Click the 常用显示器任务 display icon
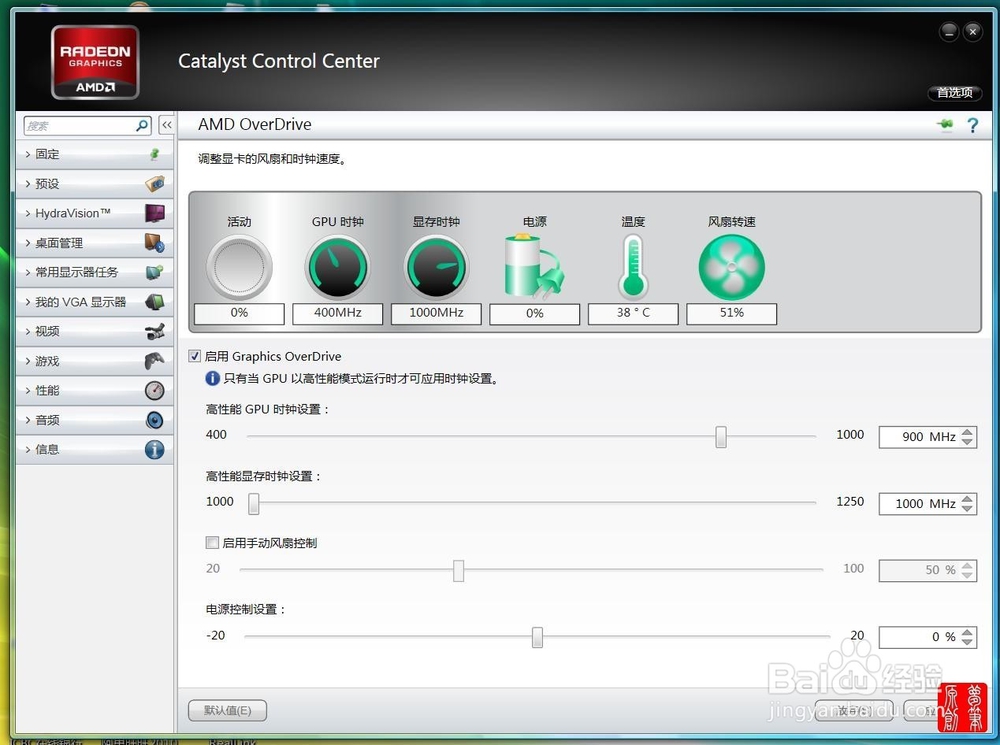The image size is (1000, 745). tap(155, 272)
